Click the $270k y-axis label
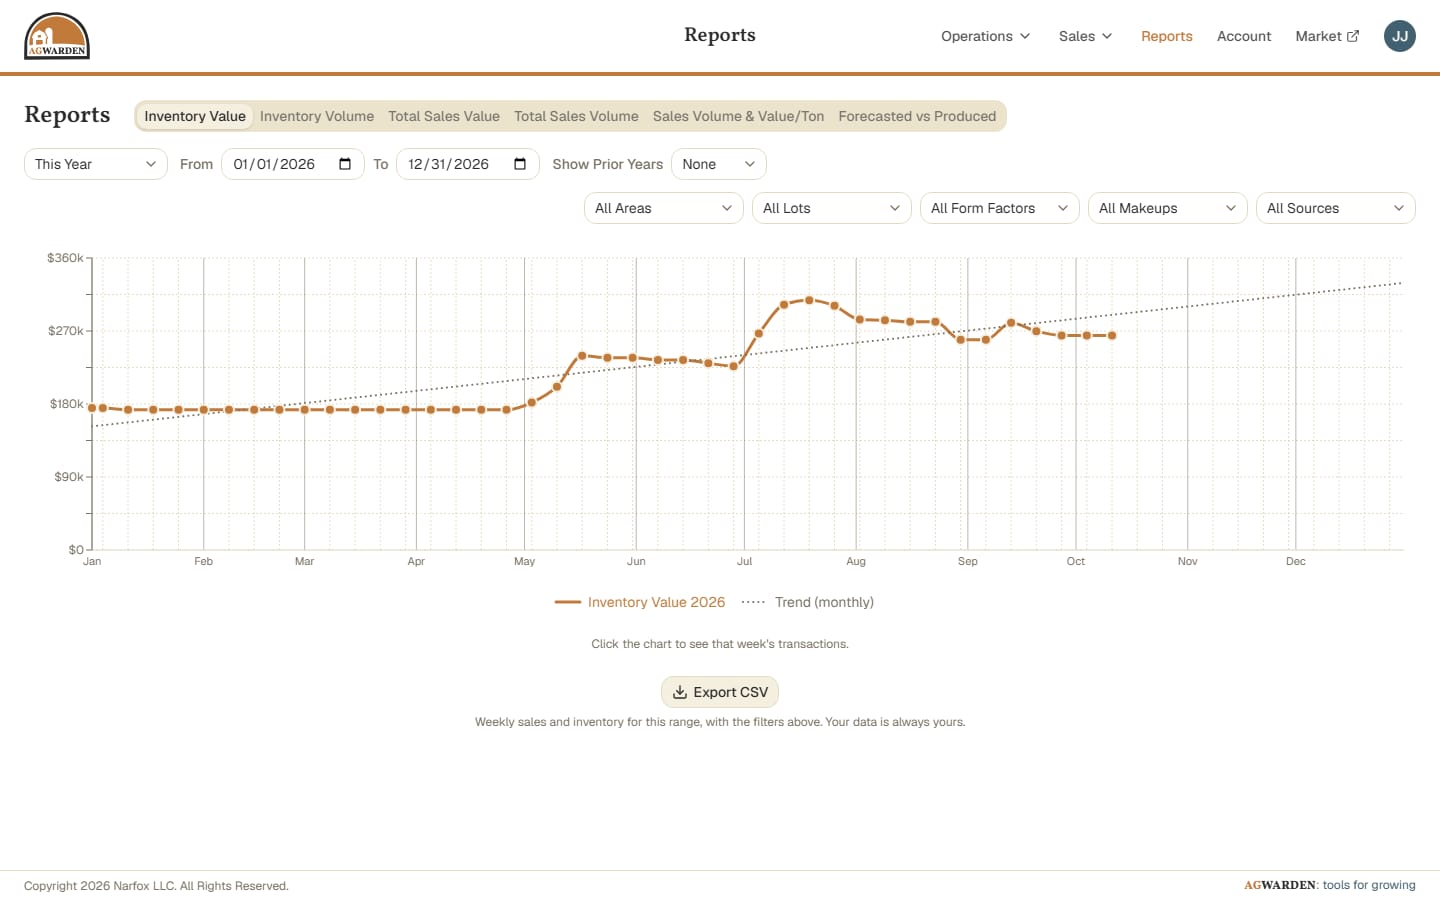Viewport: 1440px width, 900px height. pos(66,331)
